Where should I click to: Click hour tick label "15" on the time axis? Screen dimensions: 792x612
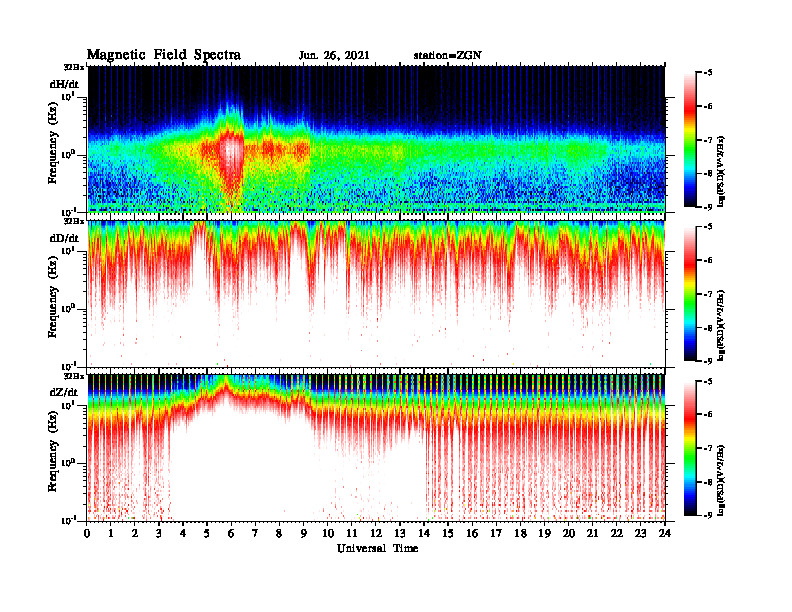(448, 534)
